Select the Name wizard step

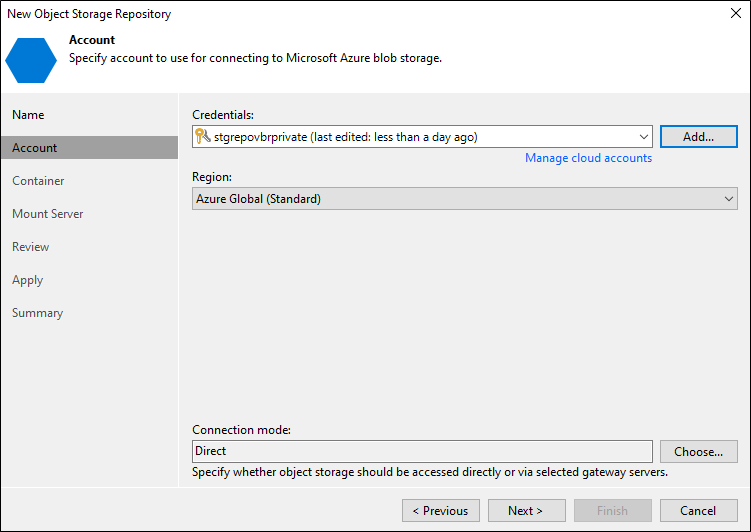[28, 115]
